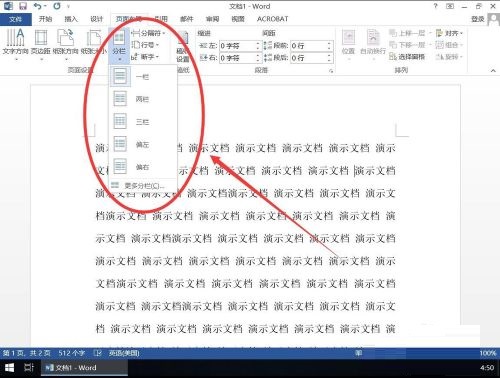Choose 两栏 (Two columns) layout

pos(143,99)
